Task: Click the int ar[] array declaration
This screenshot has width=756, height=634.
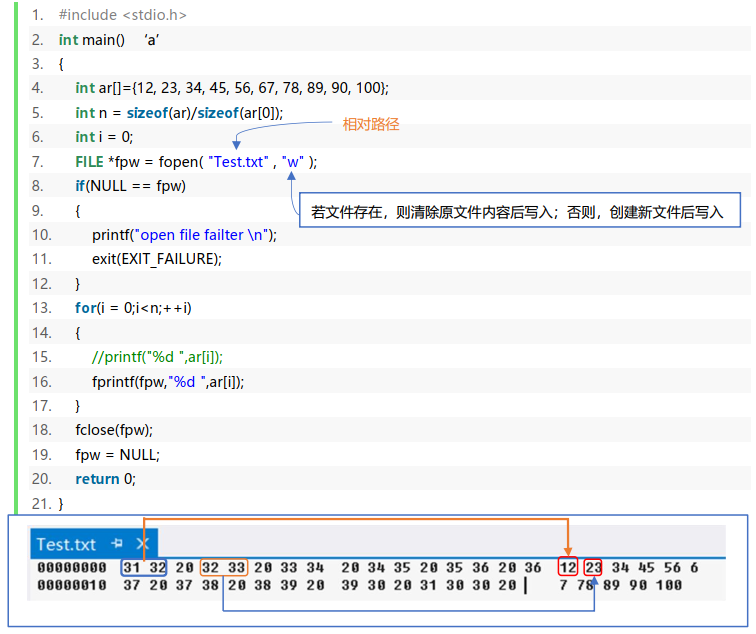Action: [232, 88]
